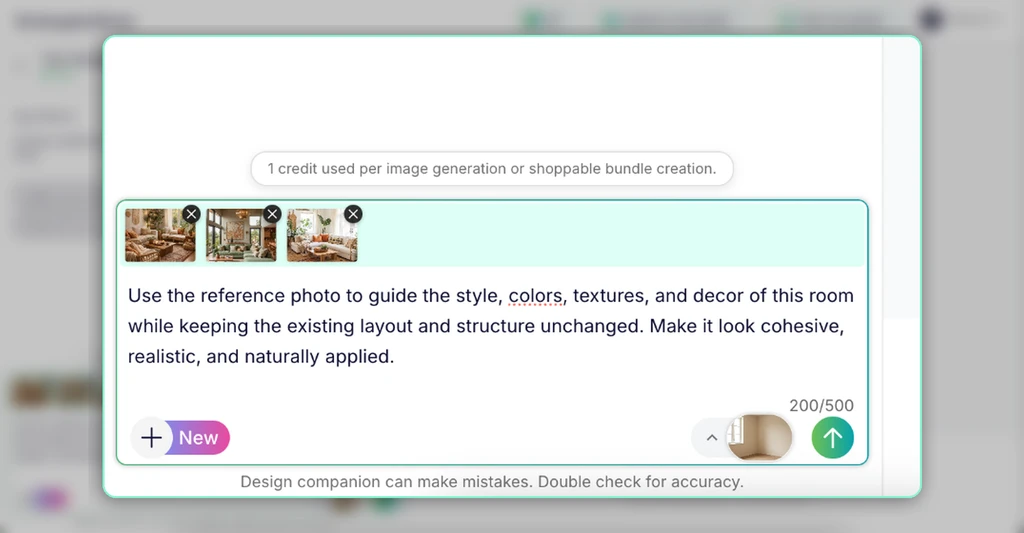Screen dimensions: 1024x533
Task: Remove the second reference photo thumbnail
Action: tap(272, 214)
